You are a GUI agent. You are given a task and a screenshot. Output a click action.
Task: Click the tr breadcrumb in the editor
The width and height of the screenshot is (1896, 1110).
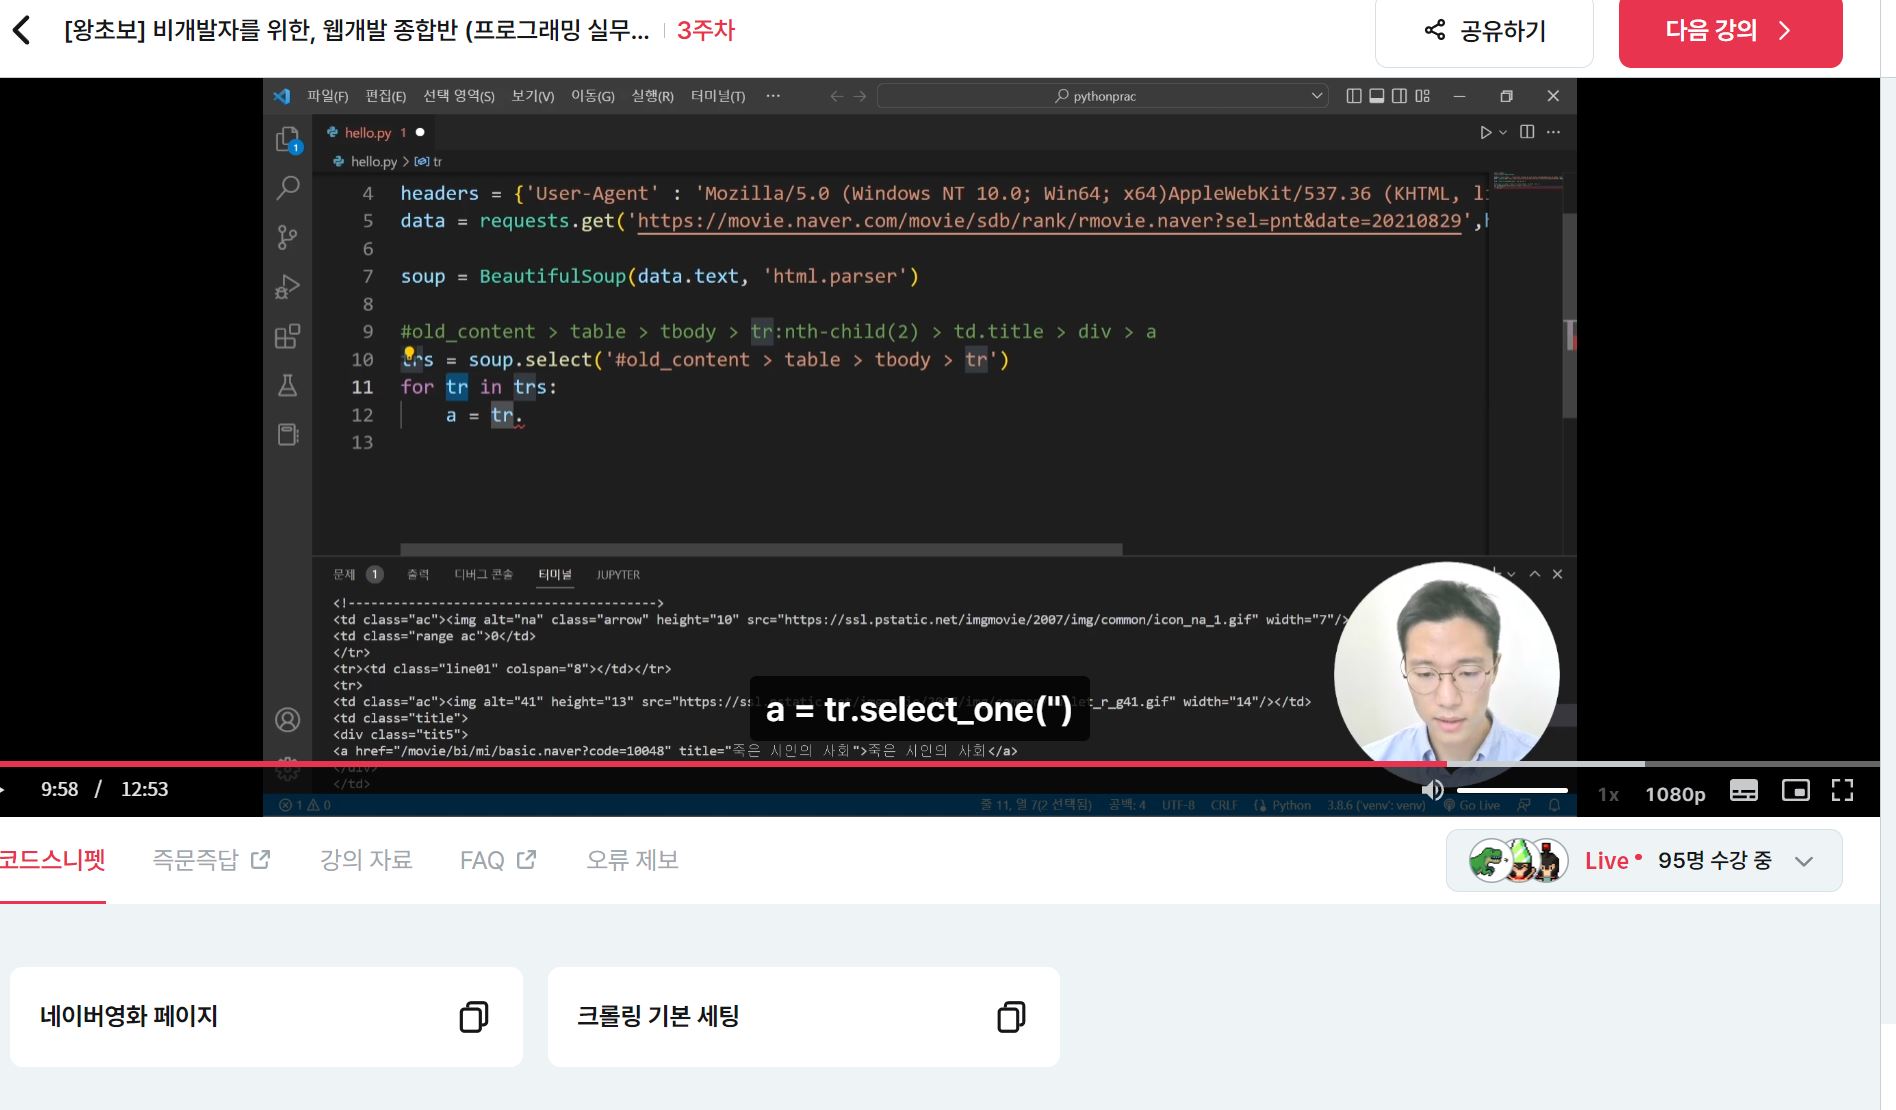pyautogui.click(x=431, y=161)
